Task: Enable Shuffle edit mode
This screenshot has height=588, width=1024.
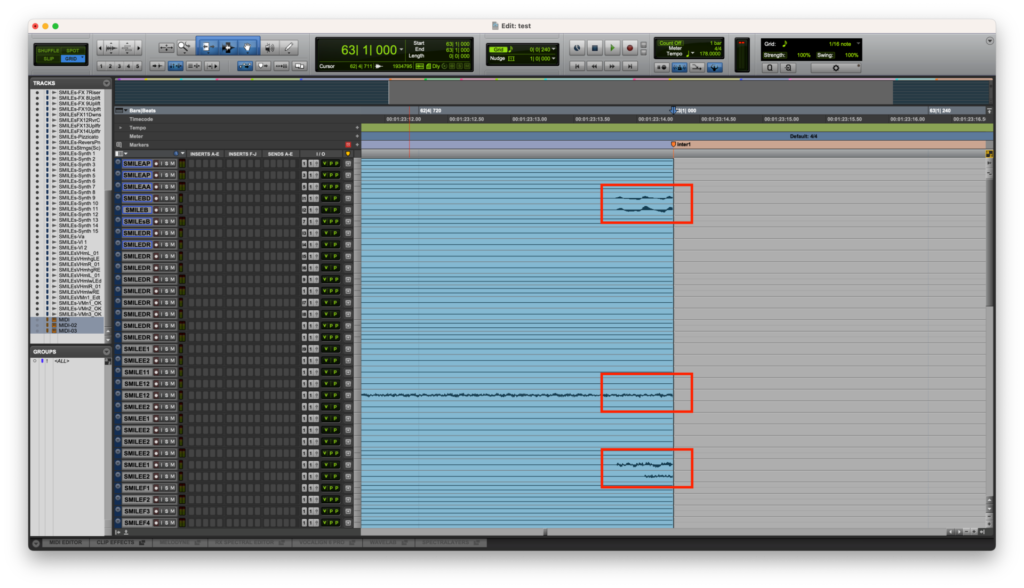Action: pos(48,50)
